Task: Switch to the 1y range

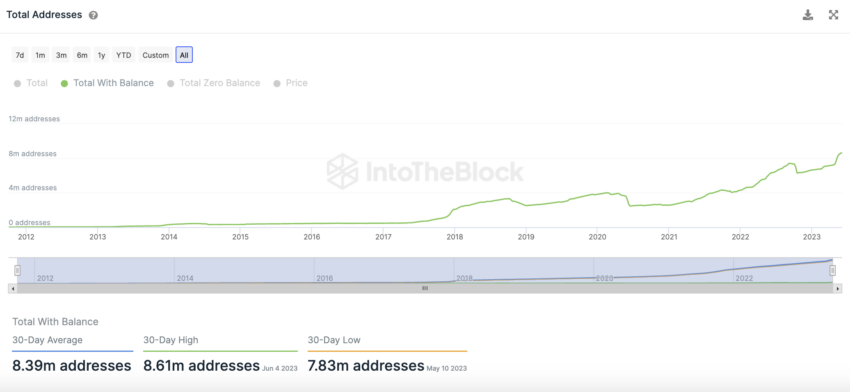Action: tap(101, 55)
